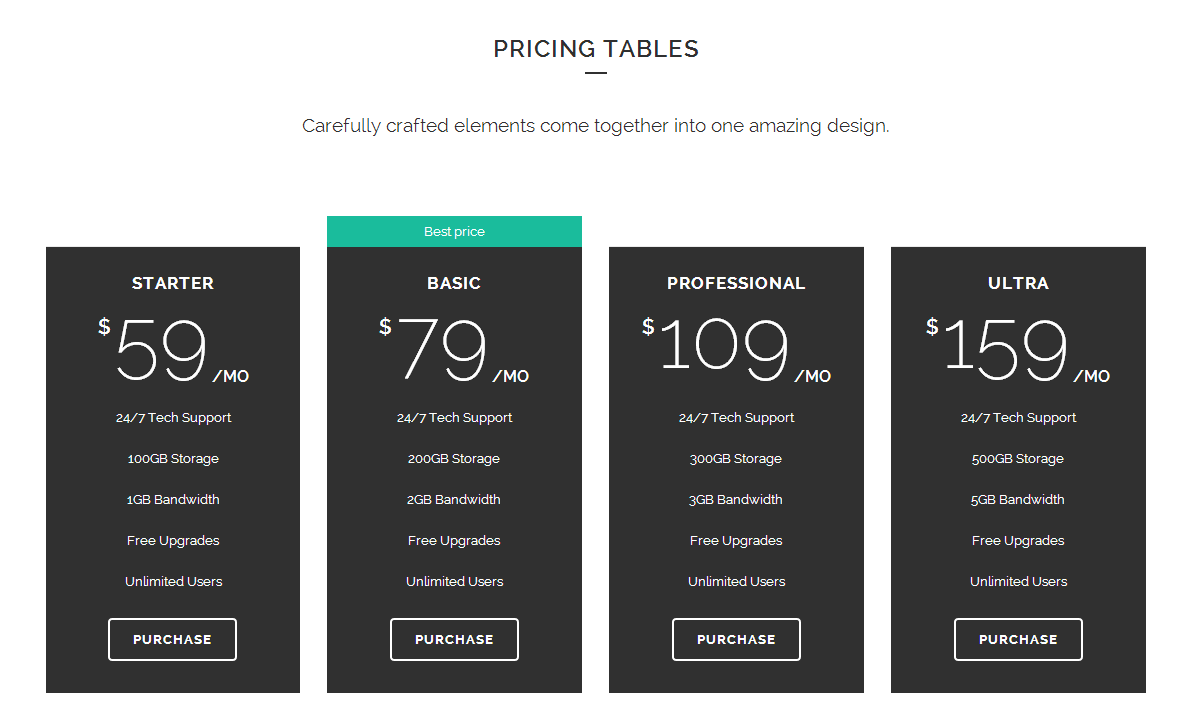Click the $59 per month price
Viewport: 1185px width, 715px height.
pyautogui.click(x=162, y=351)
